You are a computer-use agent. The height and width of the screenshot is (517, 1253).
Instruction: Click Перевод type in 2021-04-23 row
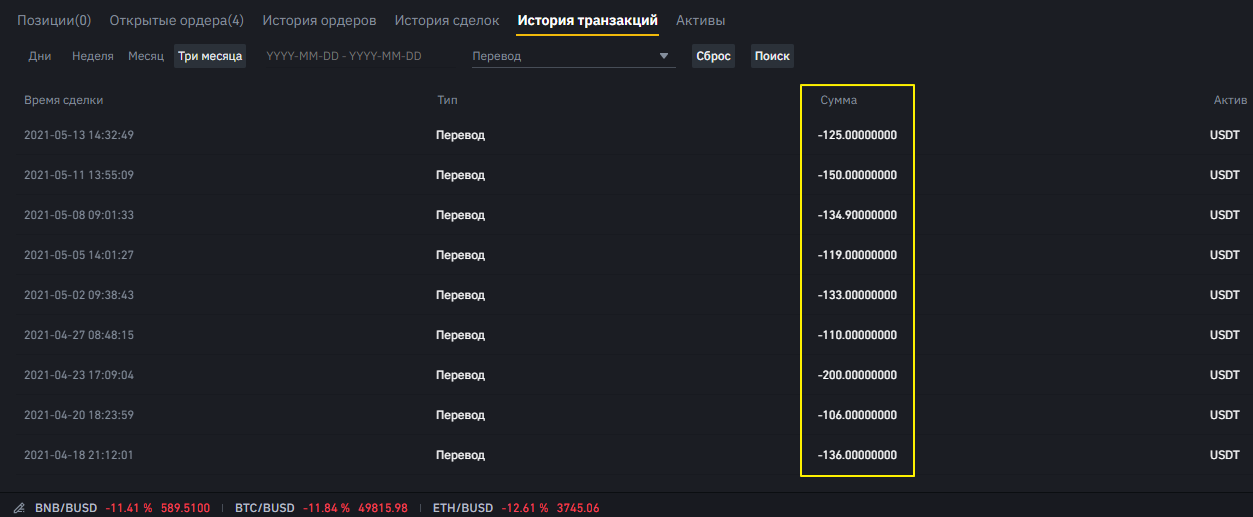[x=461, y=375]
